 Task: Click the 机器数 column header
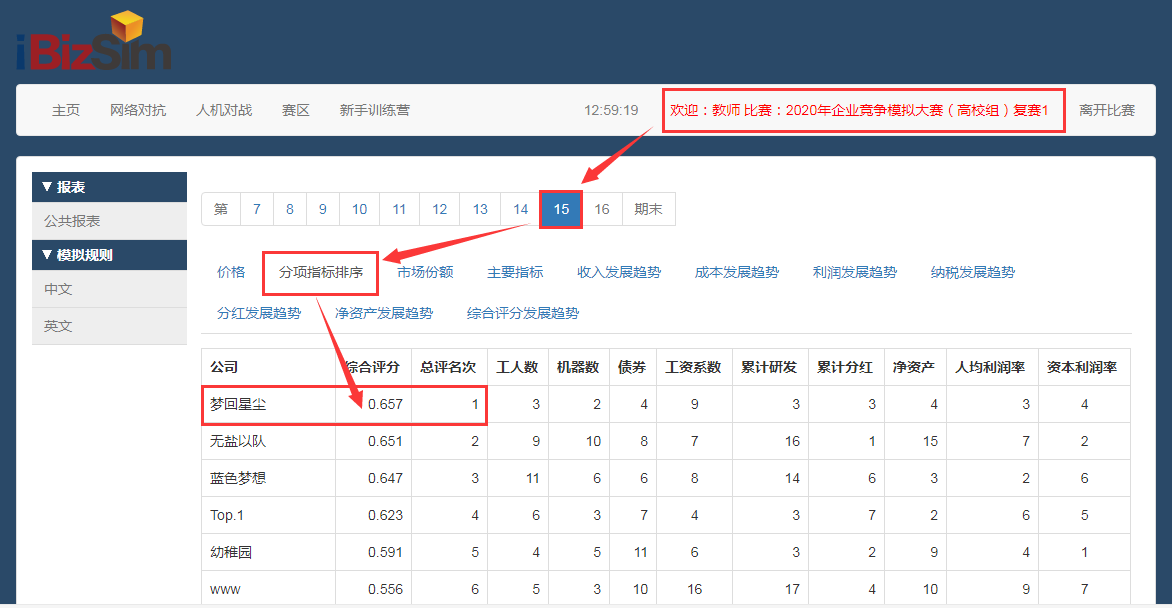click(x=578, y=367)
